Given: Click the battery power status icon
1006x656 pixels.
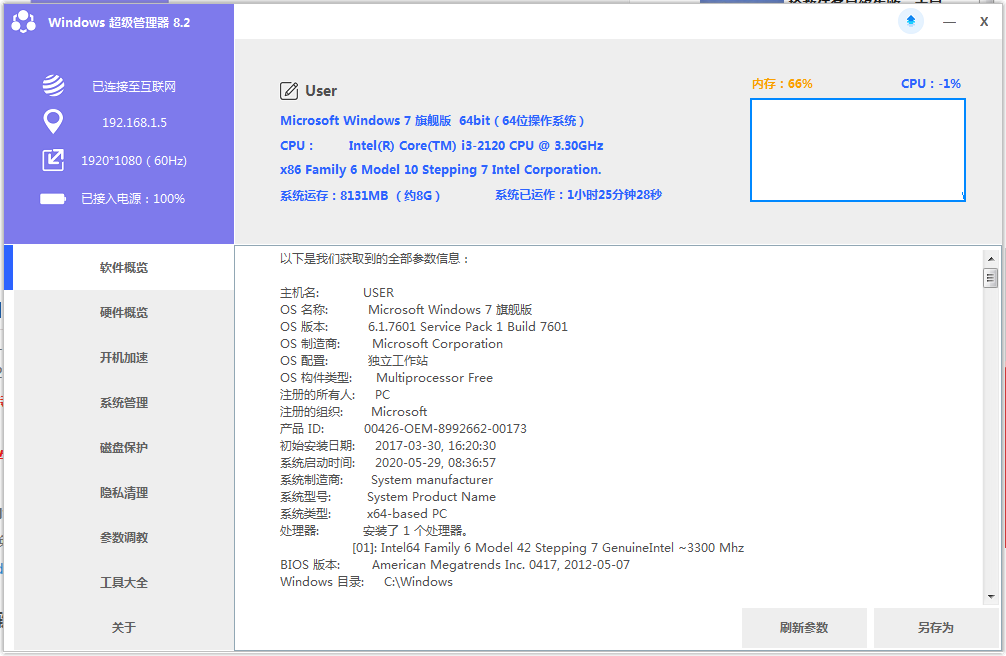Looking at the screenshot, I should point(53,199).
